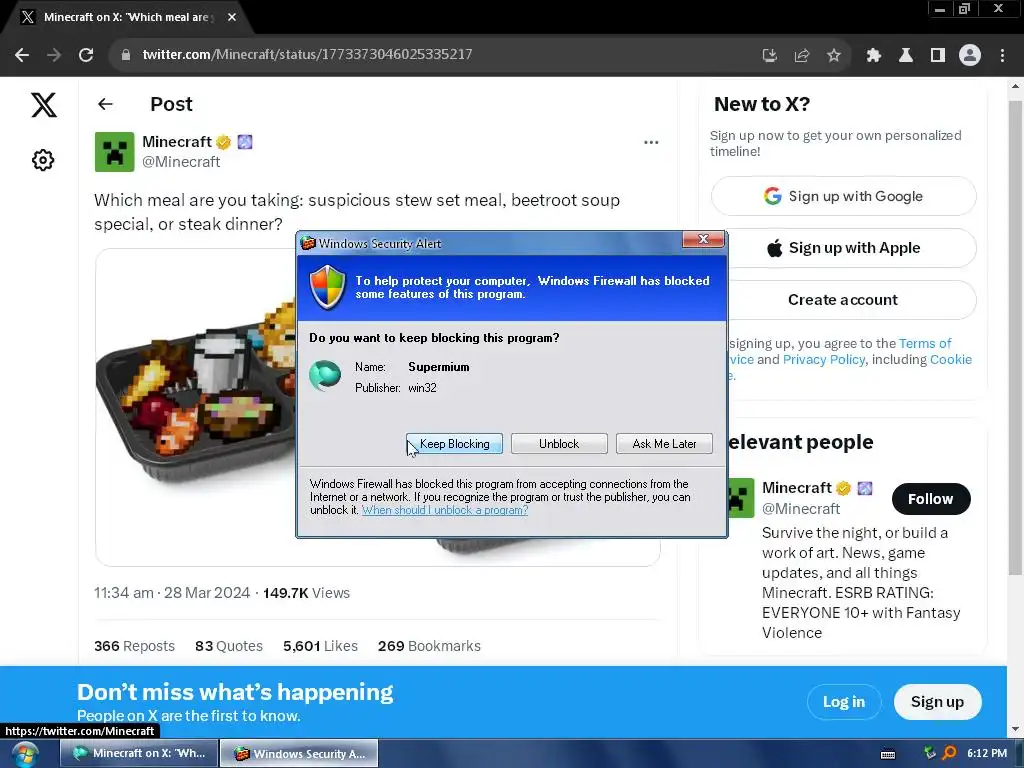This screenshot has height=768, width=1024.
Task: Click the magnifier icon in system tray
Action: (949, 753)
